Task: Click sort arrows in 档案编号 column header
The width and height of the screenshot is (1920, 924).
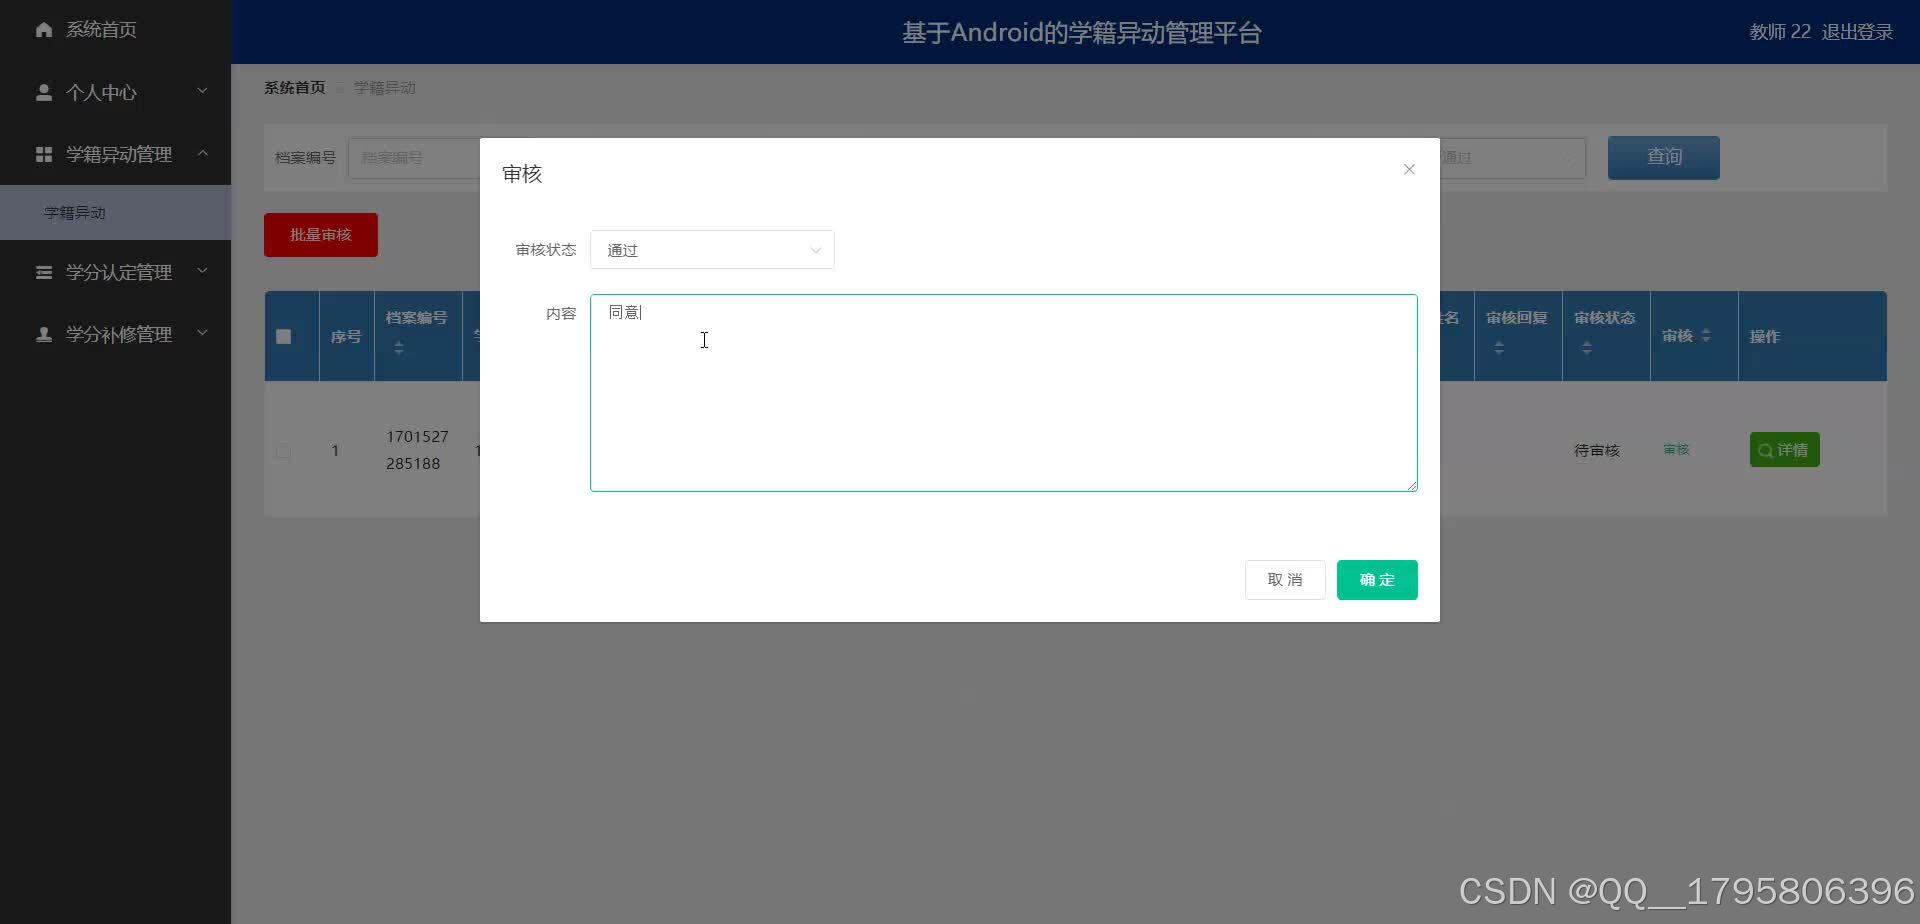Action: pos(399,348)
